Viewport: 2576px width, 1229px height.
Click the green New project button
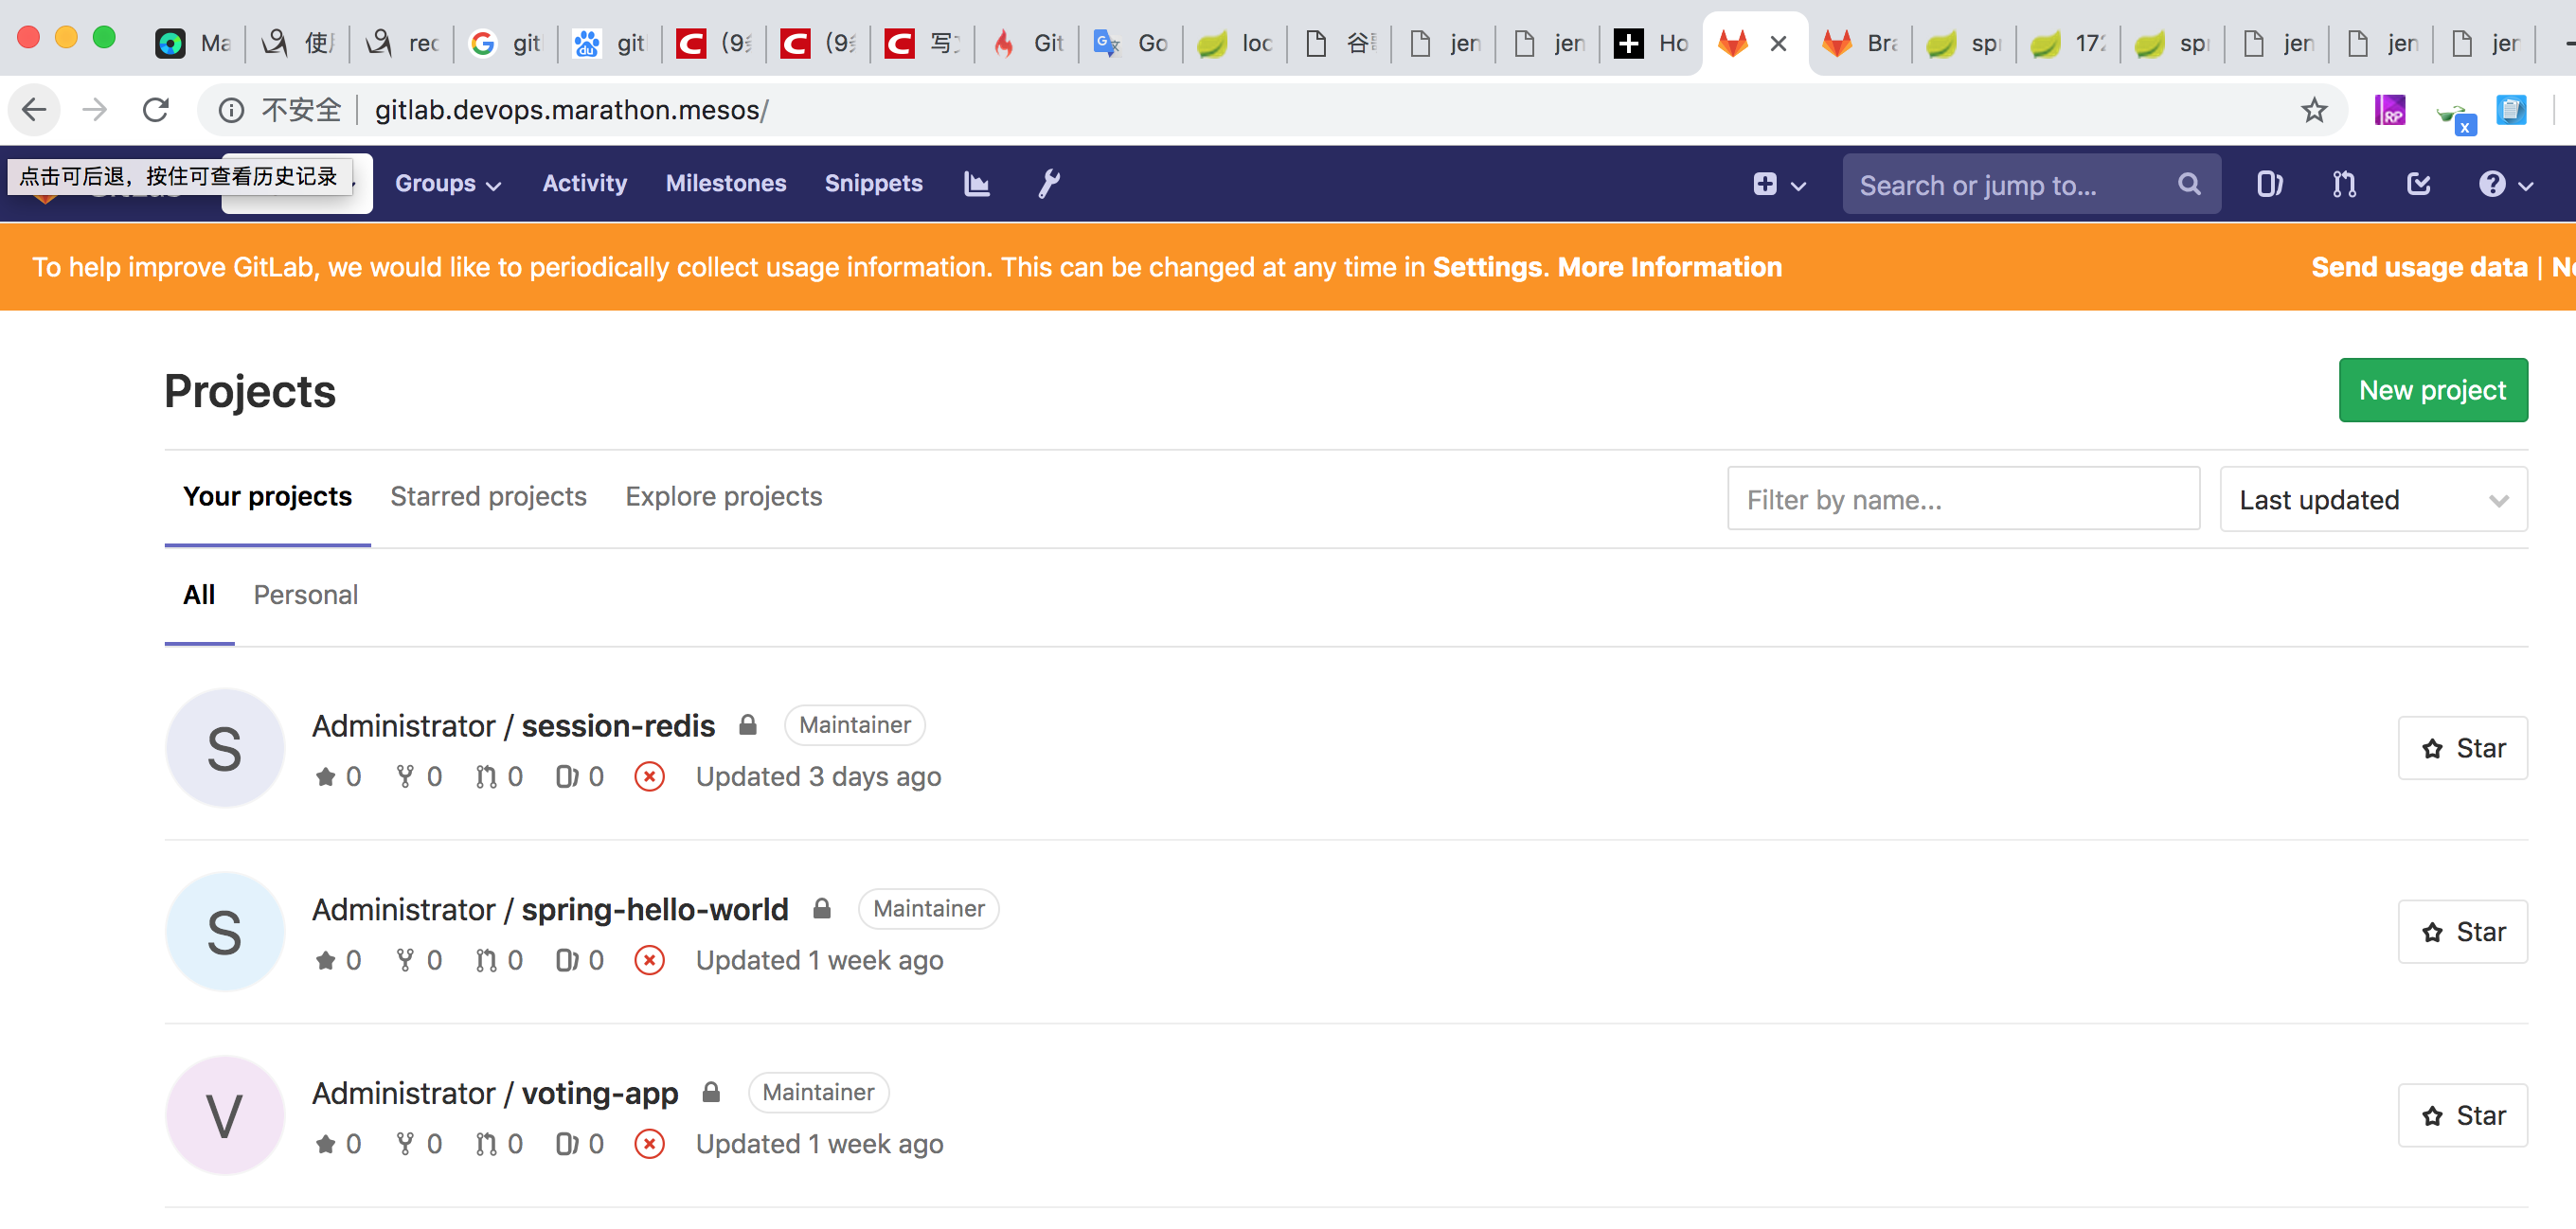tap(2432, 391)
